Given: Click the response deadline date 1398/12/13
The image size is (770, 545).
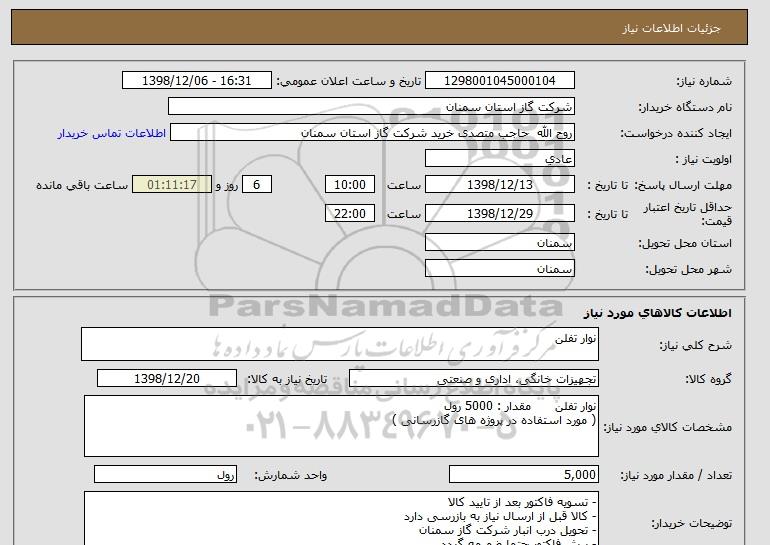Looking at the screenshot, I should point(500,185).
